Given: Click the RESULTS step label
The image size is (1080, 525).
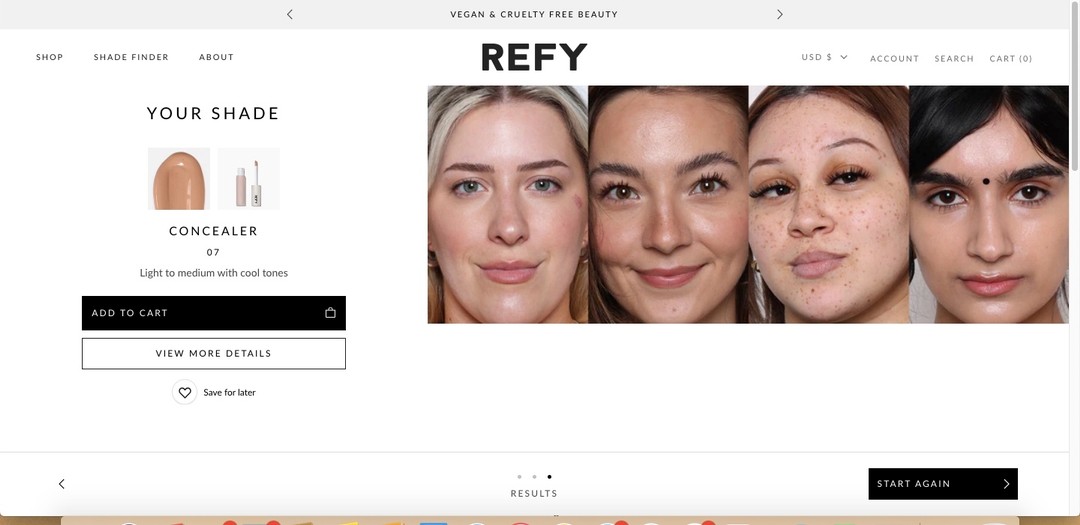Looking at the screenshot, I should [534, 493].
